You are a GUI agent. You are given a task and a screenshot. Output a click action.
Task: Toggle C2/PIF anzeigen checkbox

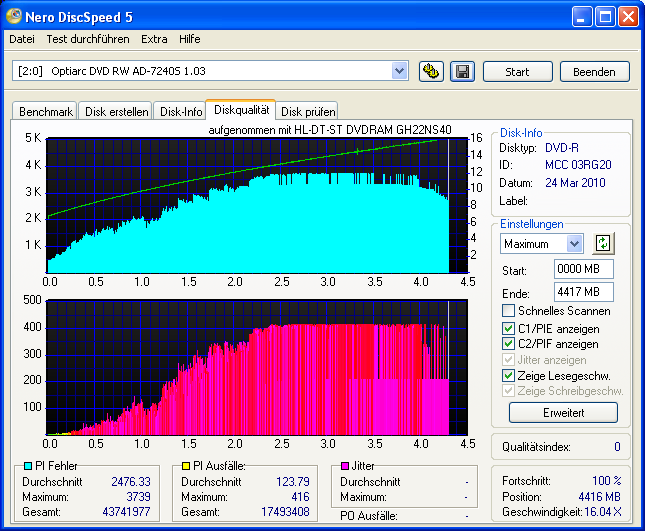pyautogui.click(x=508, y=343)
